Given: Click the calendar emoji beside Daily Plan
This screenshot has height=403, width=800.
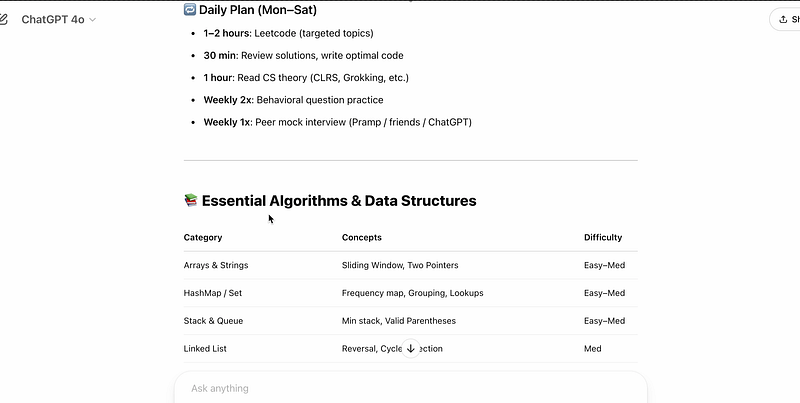Looking at the screenshot, I should coord(190,10).
